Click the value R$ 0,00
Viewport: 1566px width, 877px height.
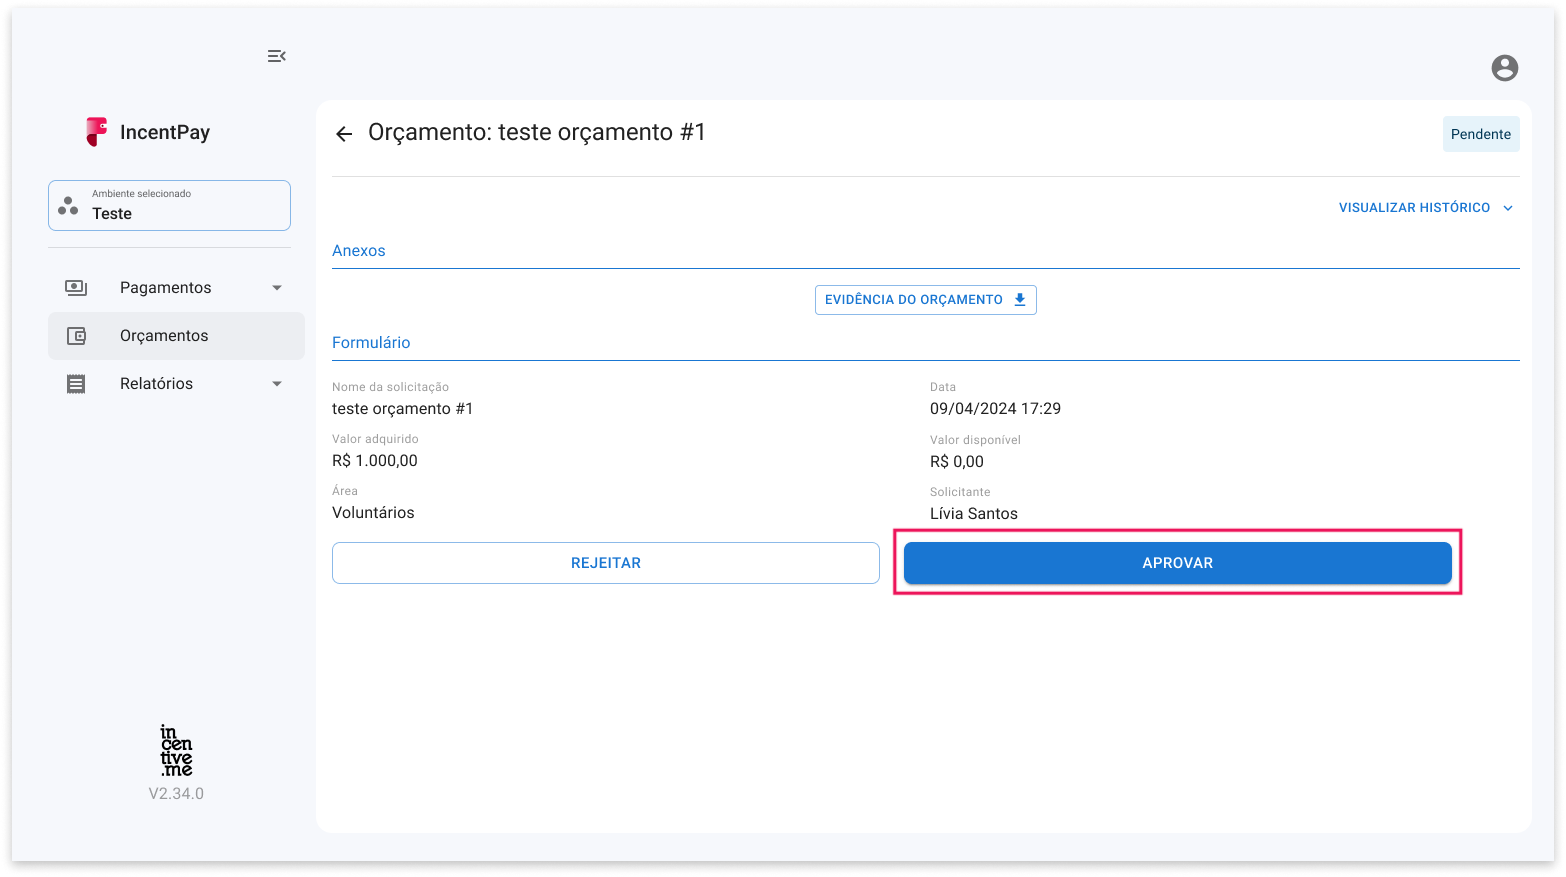(957, 462)
